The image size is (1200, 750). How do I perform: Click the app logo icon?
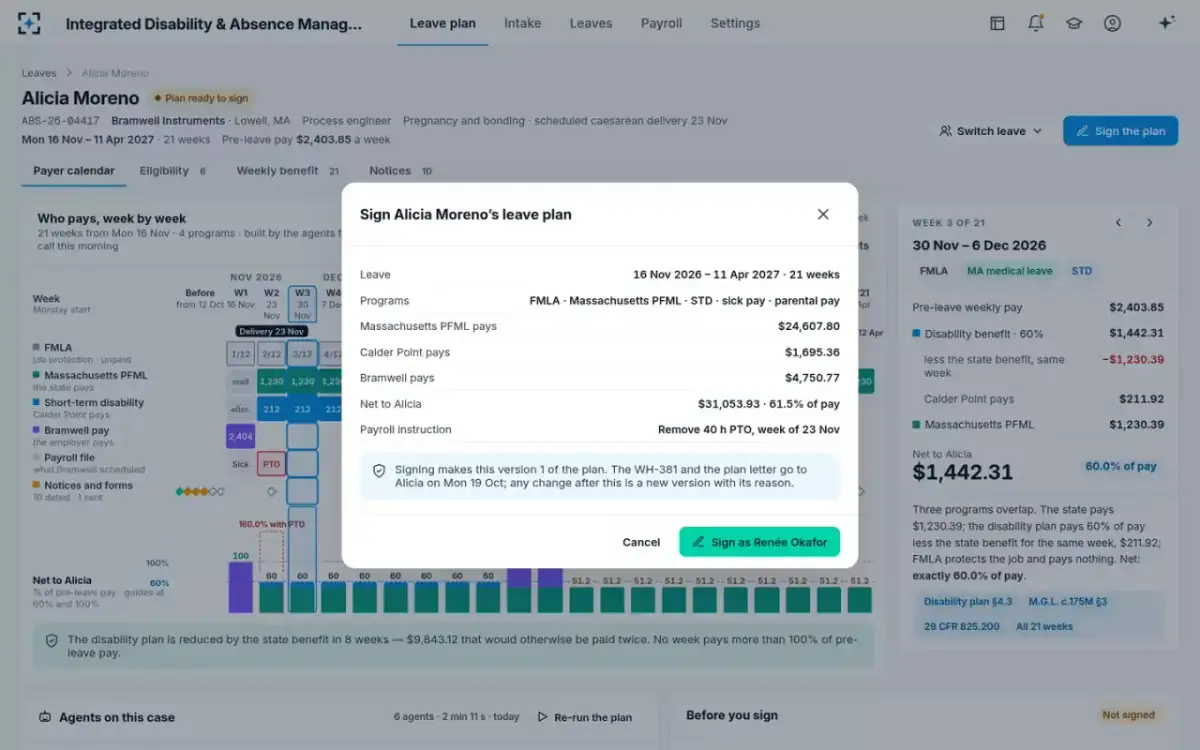pos(30,23)
